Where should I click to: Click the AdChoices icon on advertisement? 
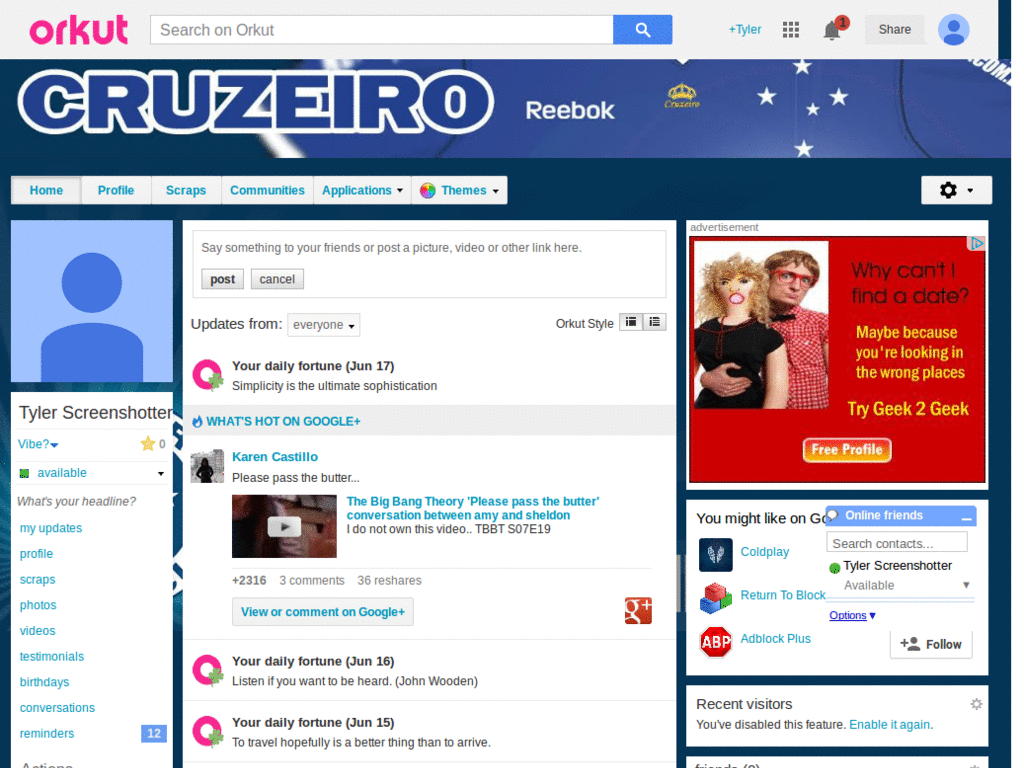coord(976,244)
